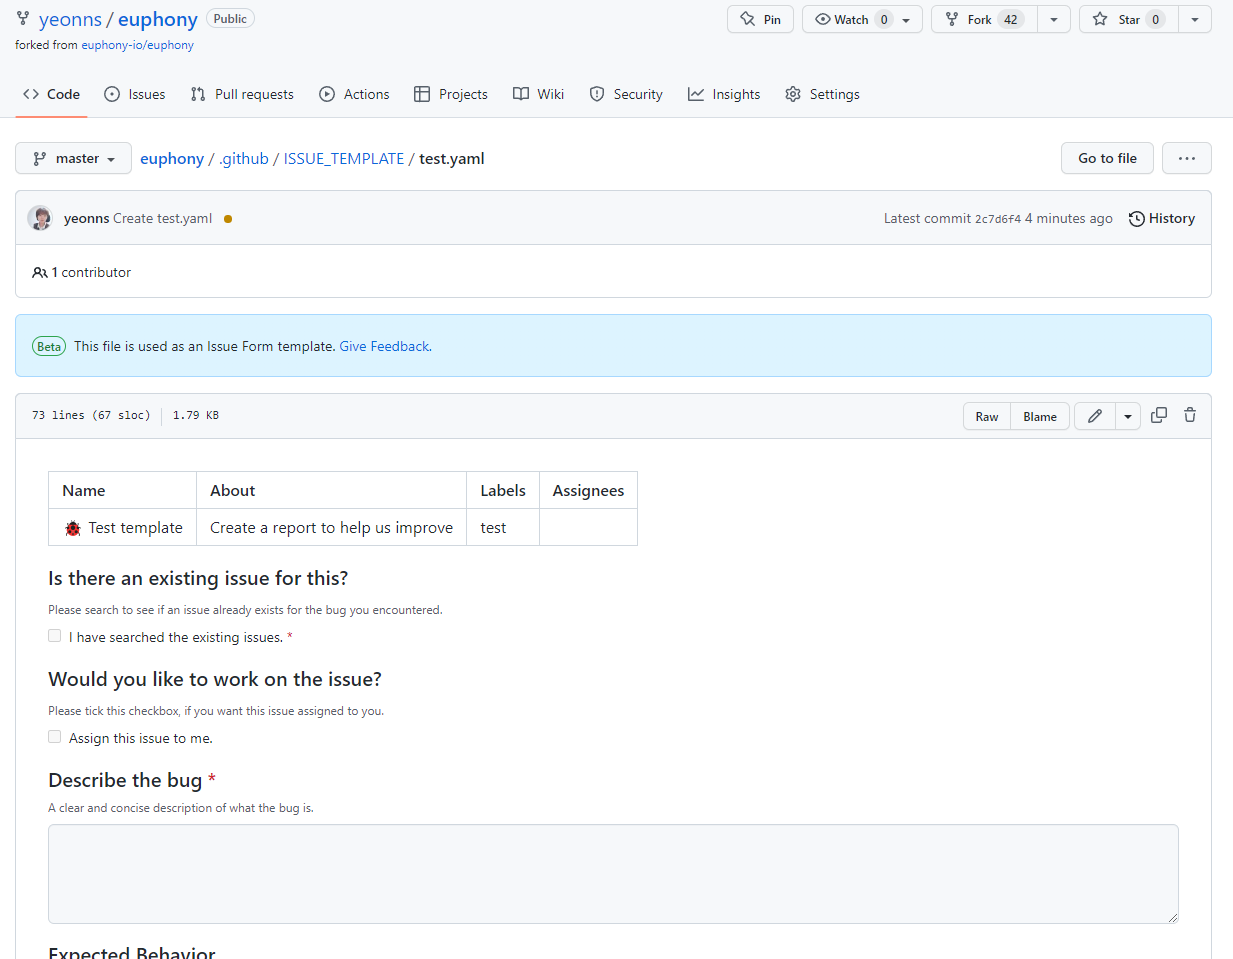1233x959 pixels.
Task: Click the yeonns author name in commit row
Action: click(x=87, y=218)
